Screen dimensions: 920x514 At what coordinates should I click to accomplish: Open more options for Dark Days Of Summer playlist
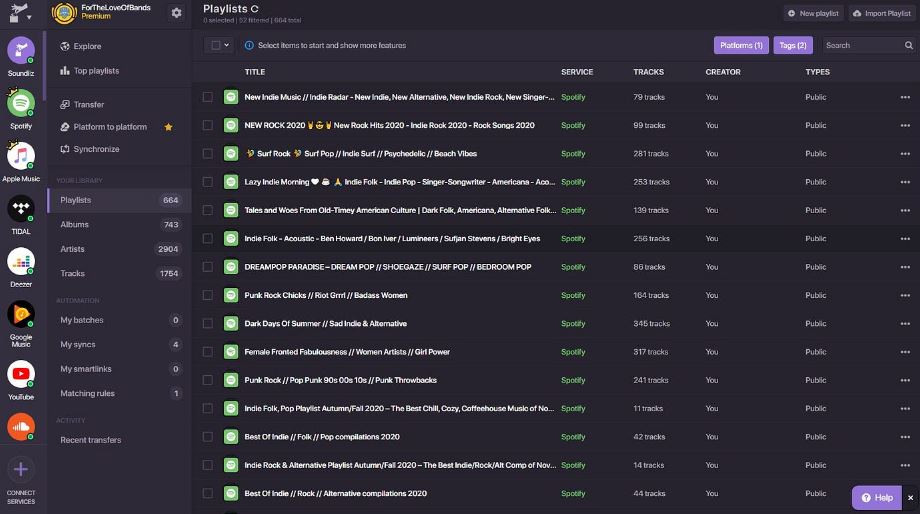tap(905, 324)
